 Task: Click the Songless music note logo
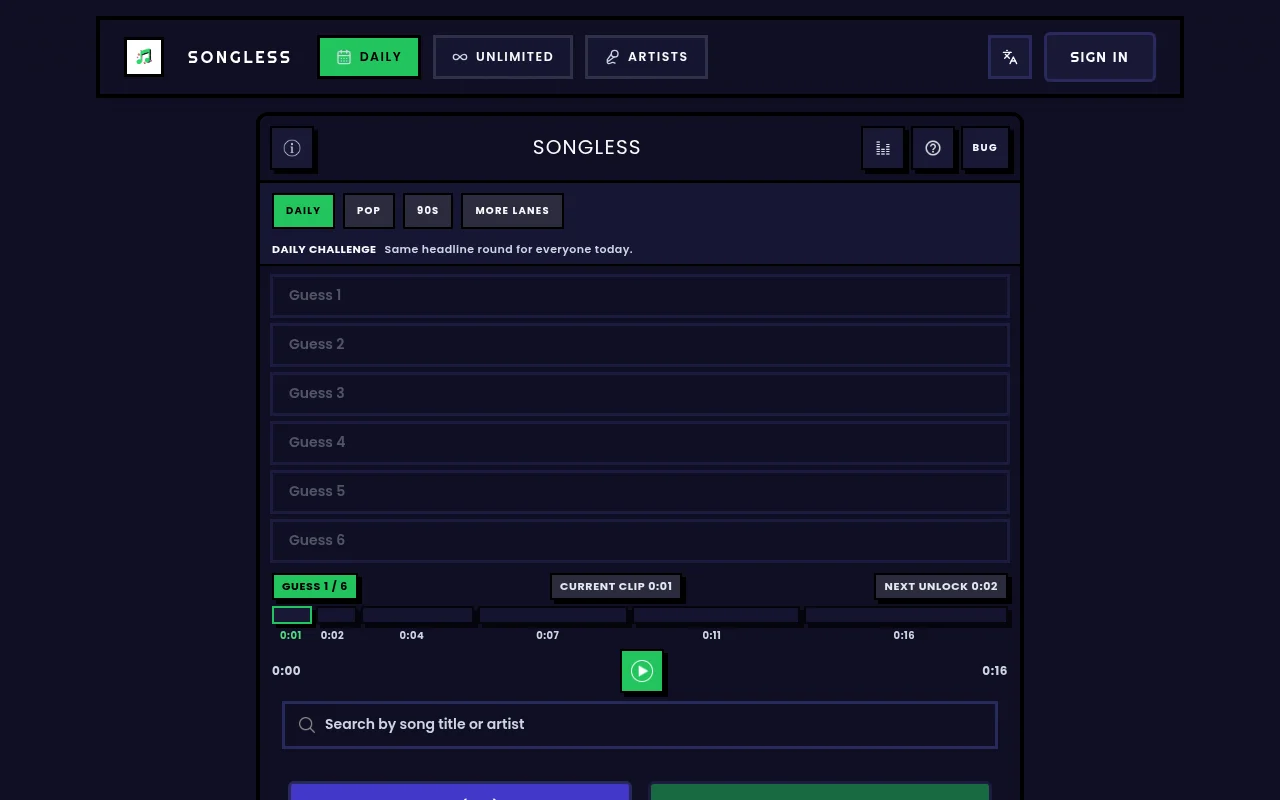point(144,57)
